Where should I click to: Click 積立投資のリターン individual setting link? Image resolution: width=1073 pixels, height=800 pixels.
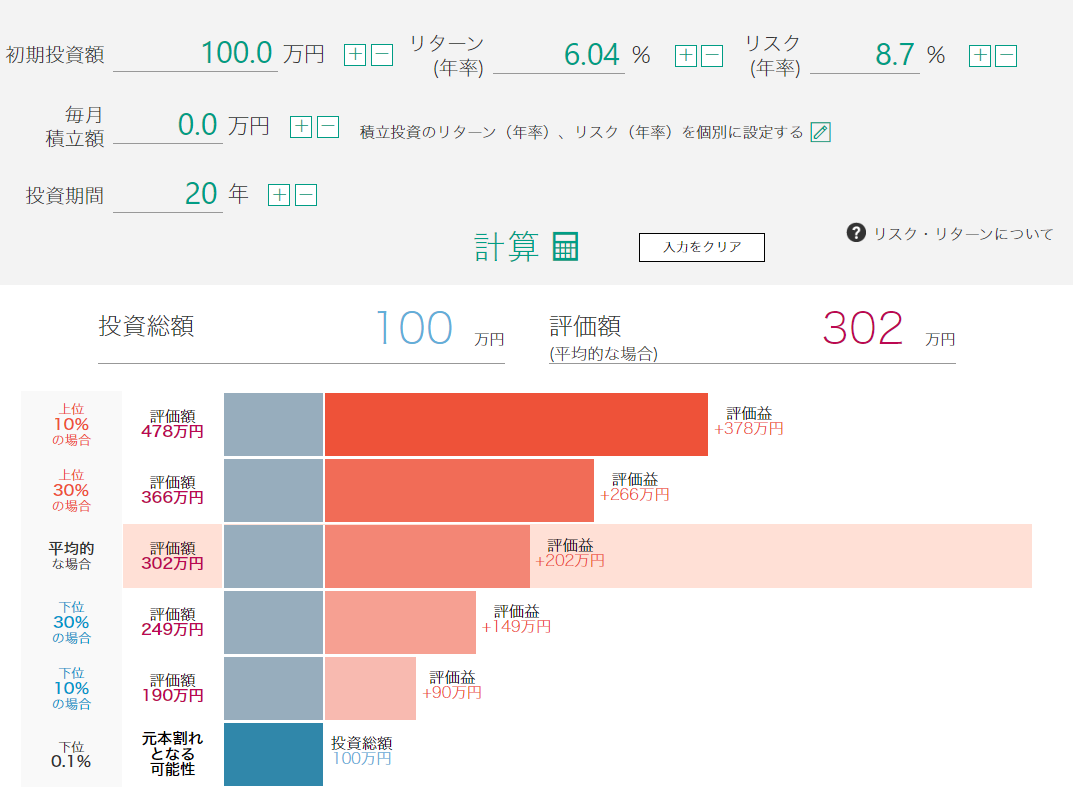click(582, 132)
